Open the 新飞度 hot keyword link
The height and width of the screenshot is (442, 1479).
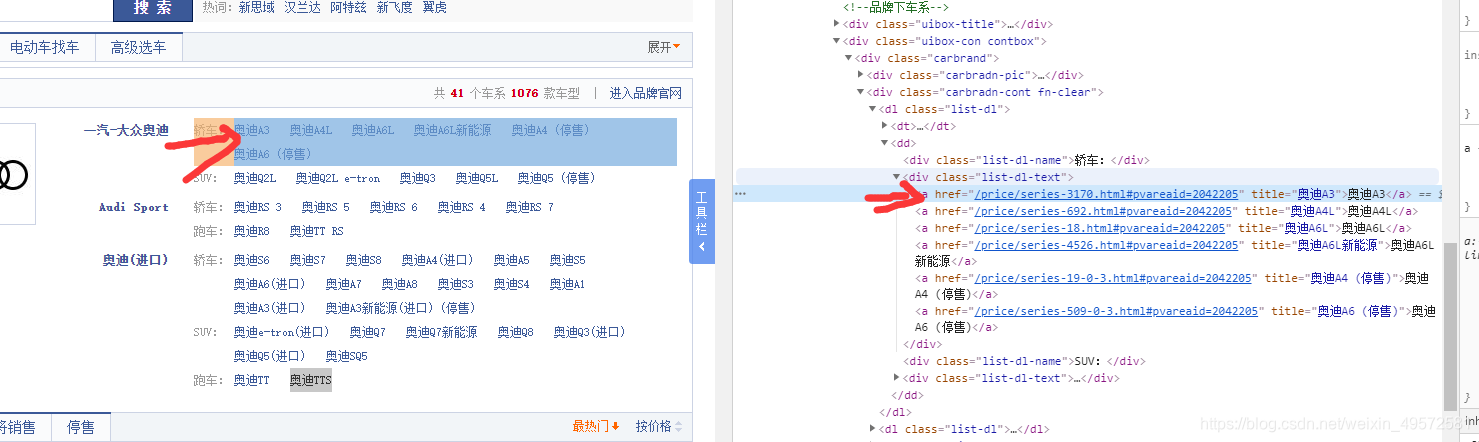393,7
